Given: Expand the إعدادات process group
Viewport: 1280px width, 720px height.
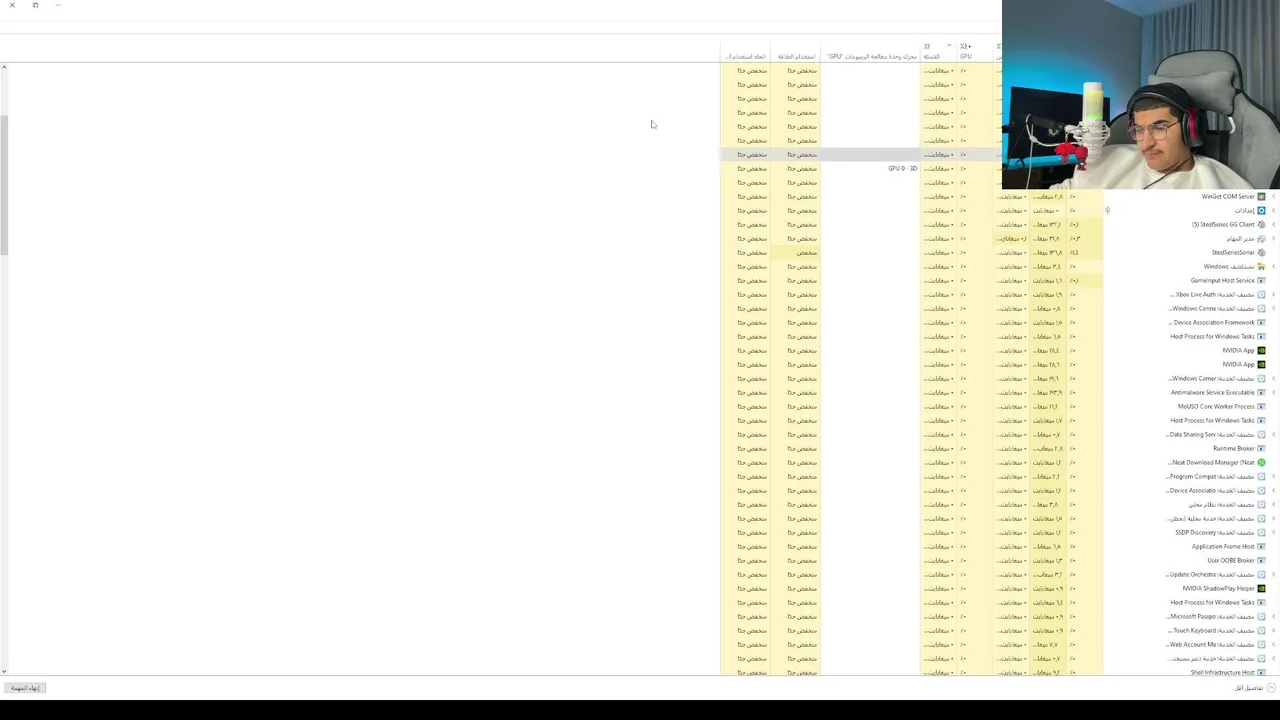Looking at the screenshot, I should (1273, 210).
